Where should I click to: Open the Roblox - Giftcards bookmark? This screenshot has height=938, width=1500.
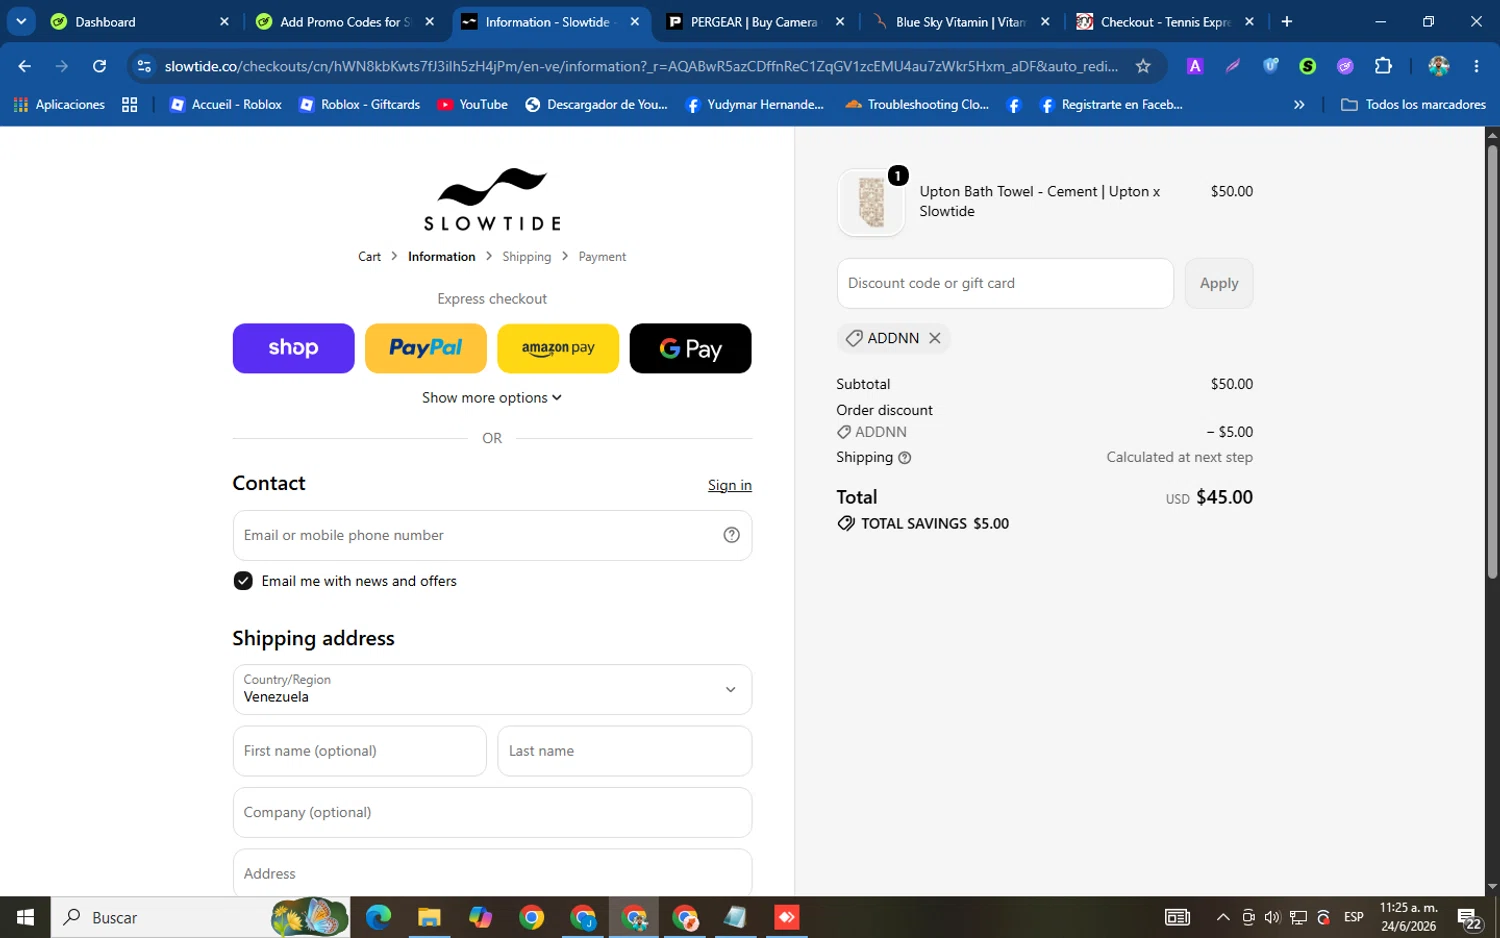(x=360, y=104)
